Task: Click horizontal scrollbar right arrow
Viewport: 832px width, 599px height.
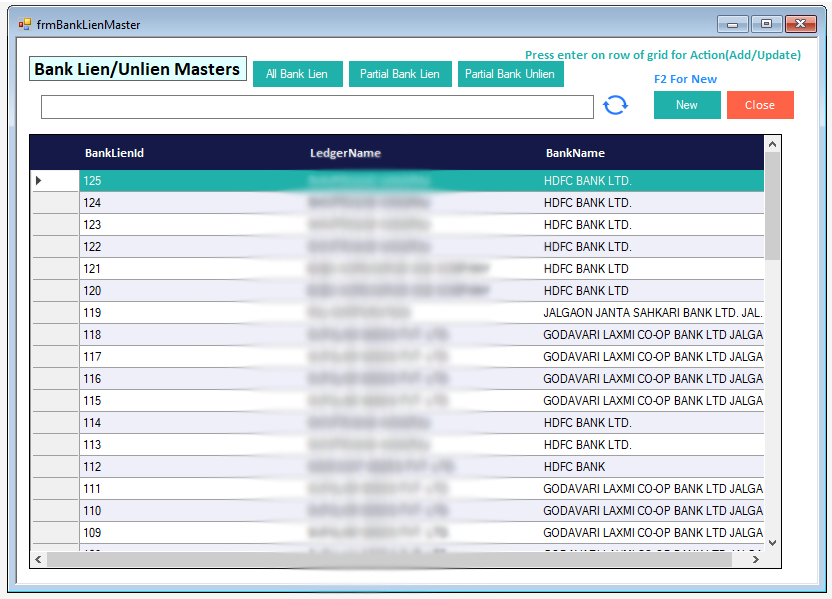Action: pos(756,560)
